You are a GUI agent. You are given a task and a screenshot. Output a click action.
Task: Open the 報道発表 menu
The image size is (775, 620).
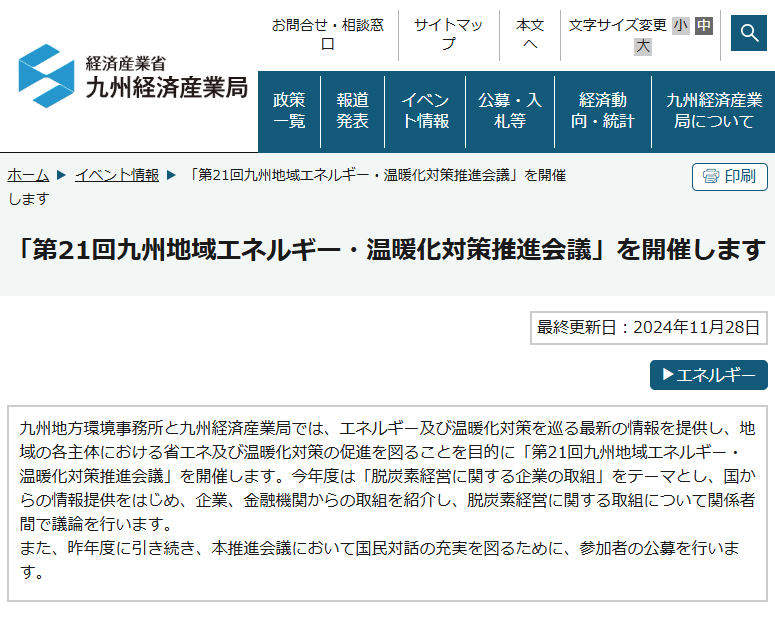point(352,111)
